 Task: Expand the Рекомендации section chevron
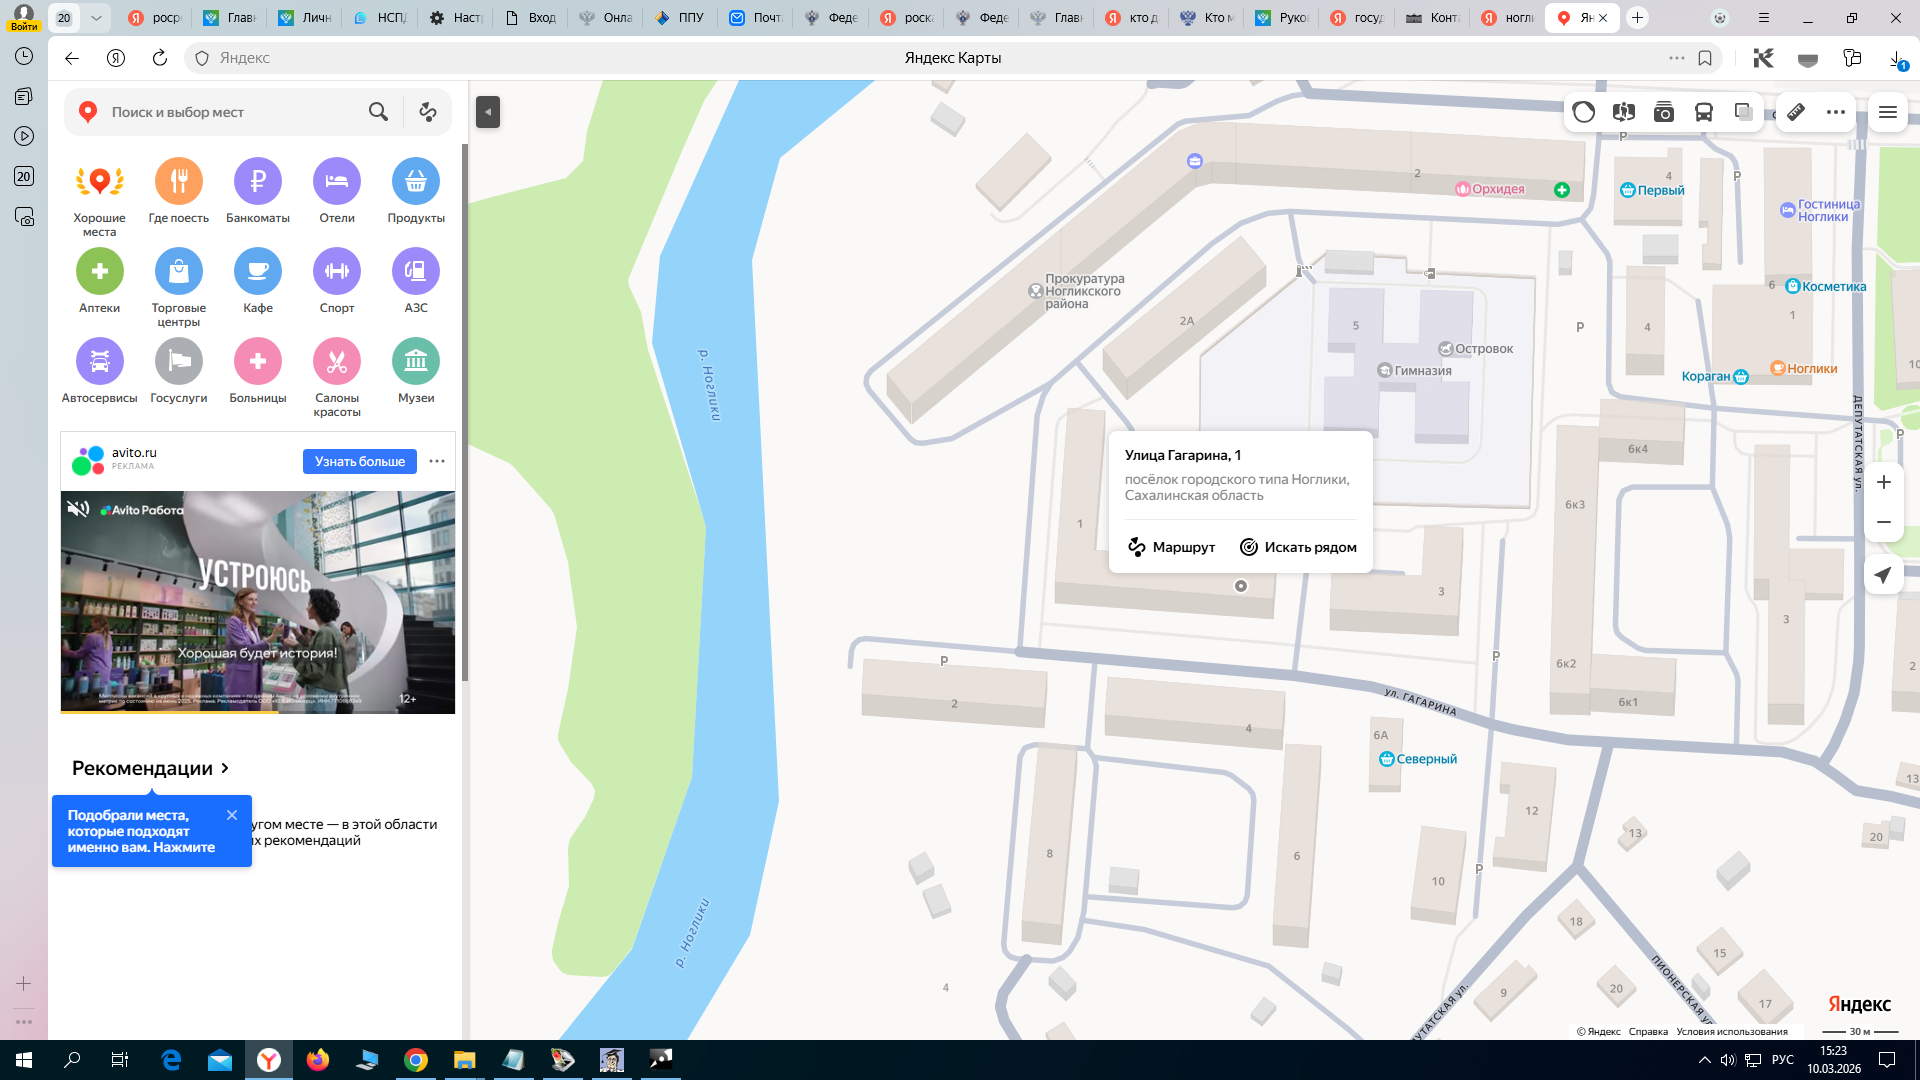pyautogui.click(x=225, y=768)
